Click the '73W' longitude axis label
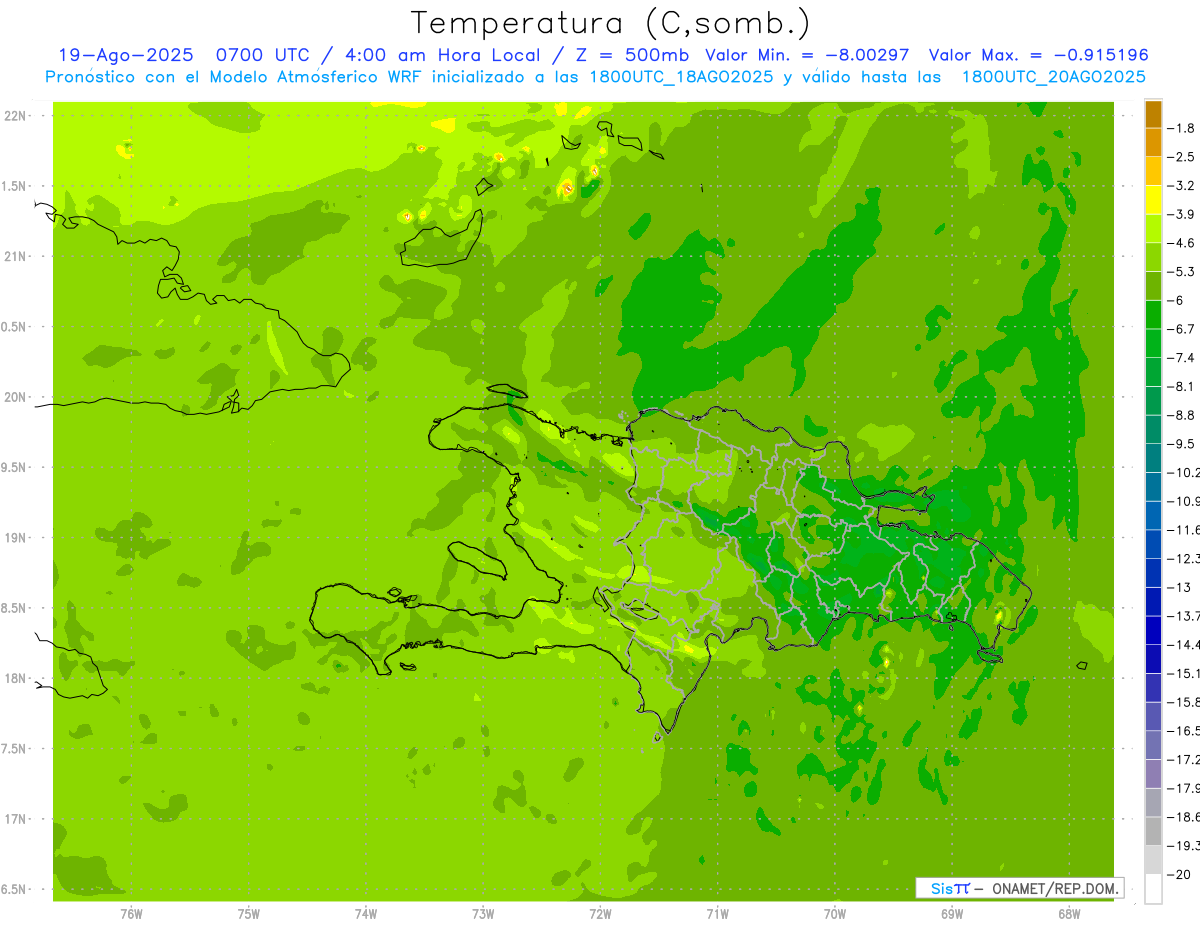The width and height of the screenshot is (1200, 927). pyautogui.click(x=483, y=914)
